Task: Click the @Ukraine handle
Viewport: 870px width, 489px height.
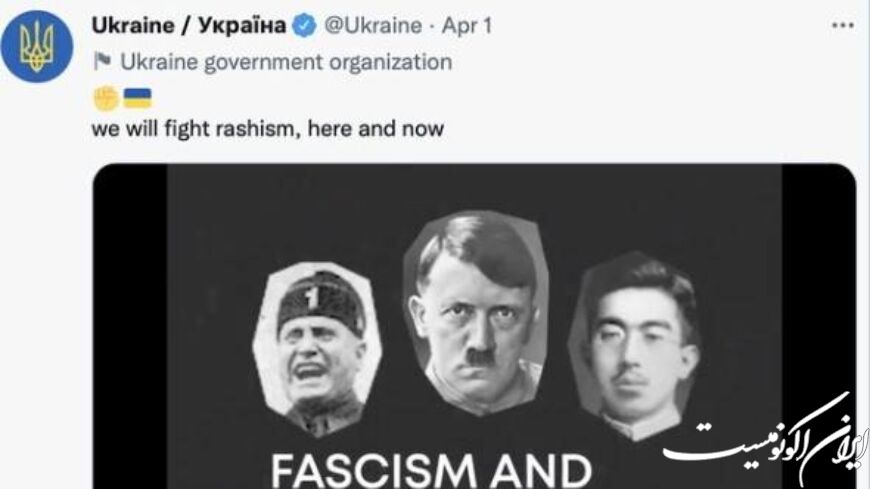Action: point(373,26)
